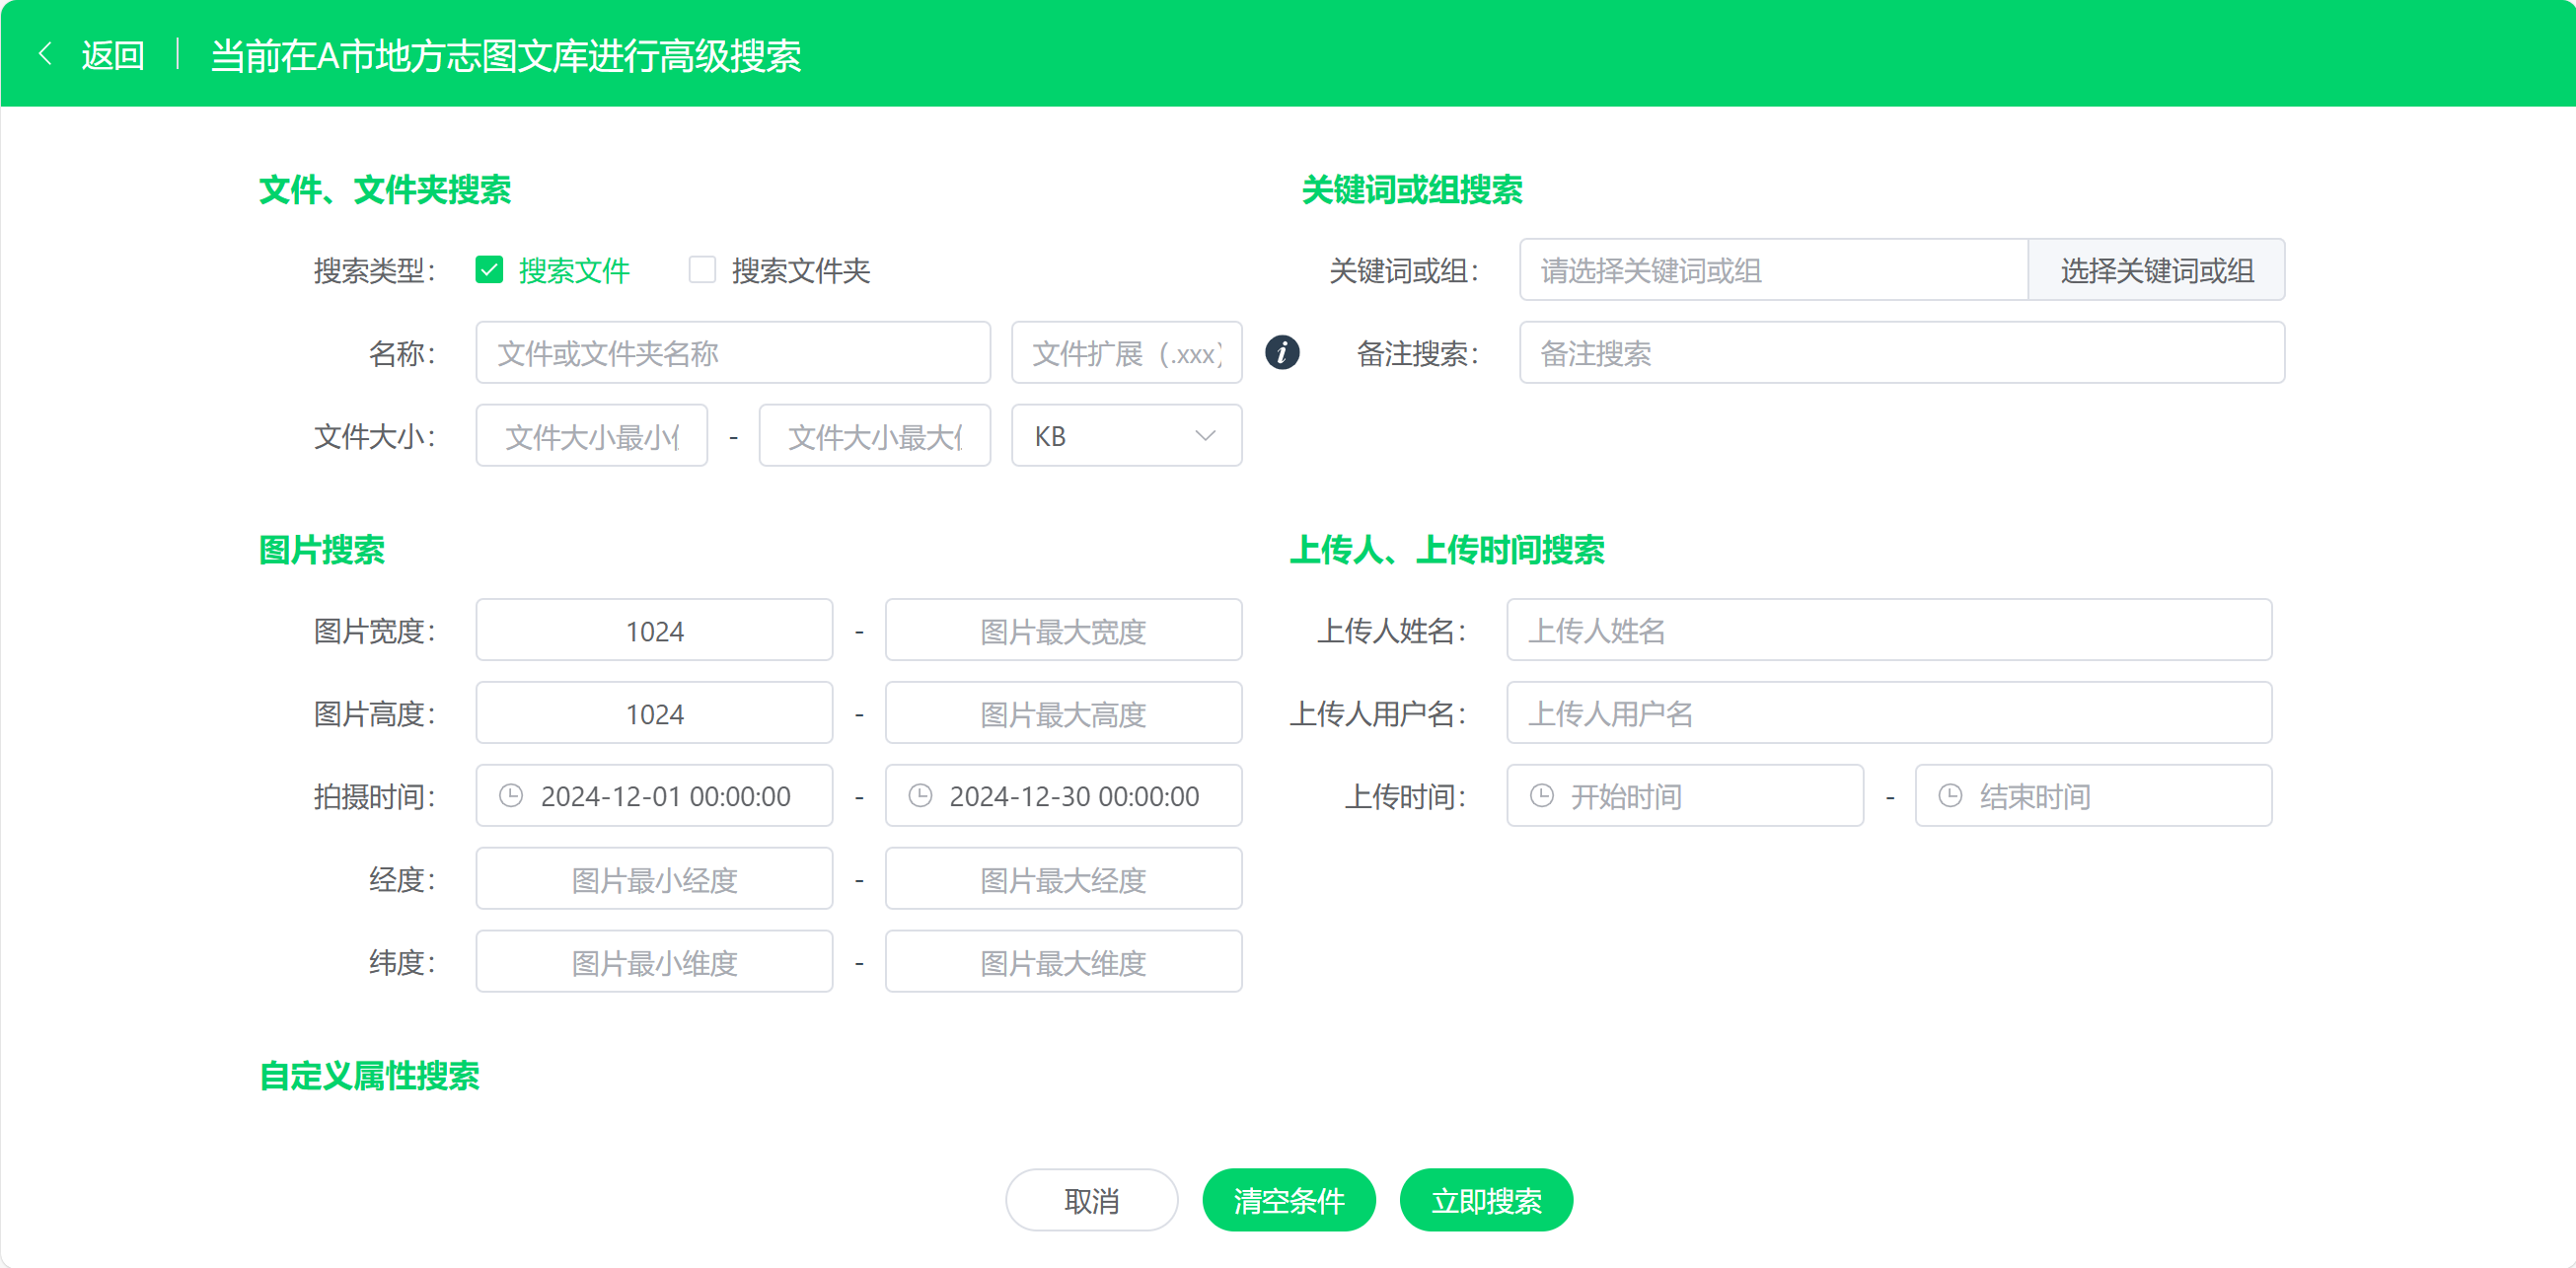This screenshot has width=2576, height=1268.
Task: Click the 关键词或组搜索 heading
Action: point(1411,190)
